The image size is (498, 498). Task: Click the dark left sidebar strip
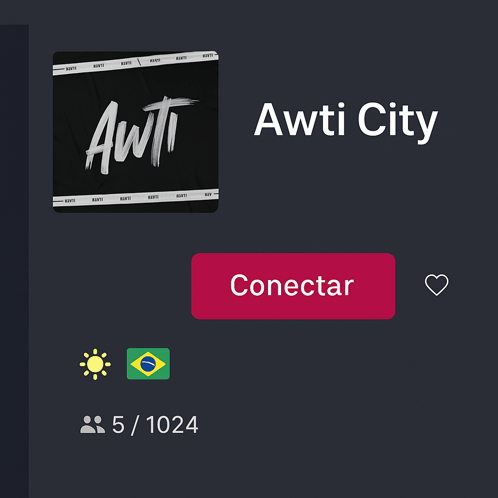14,261
